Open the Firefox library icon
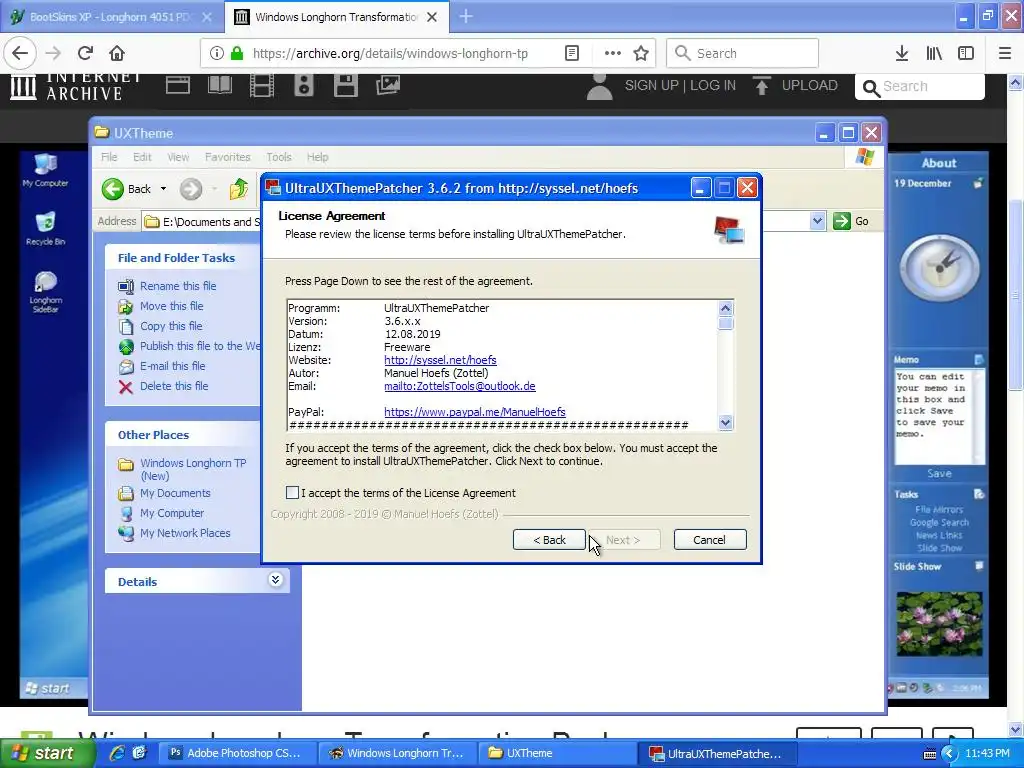This screenshot has width=1024, height=768. click(934, 54)
